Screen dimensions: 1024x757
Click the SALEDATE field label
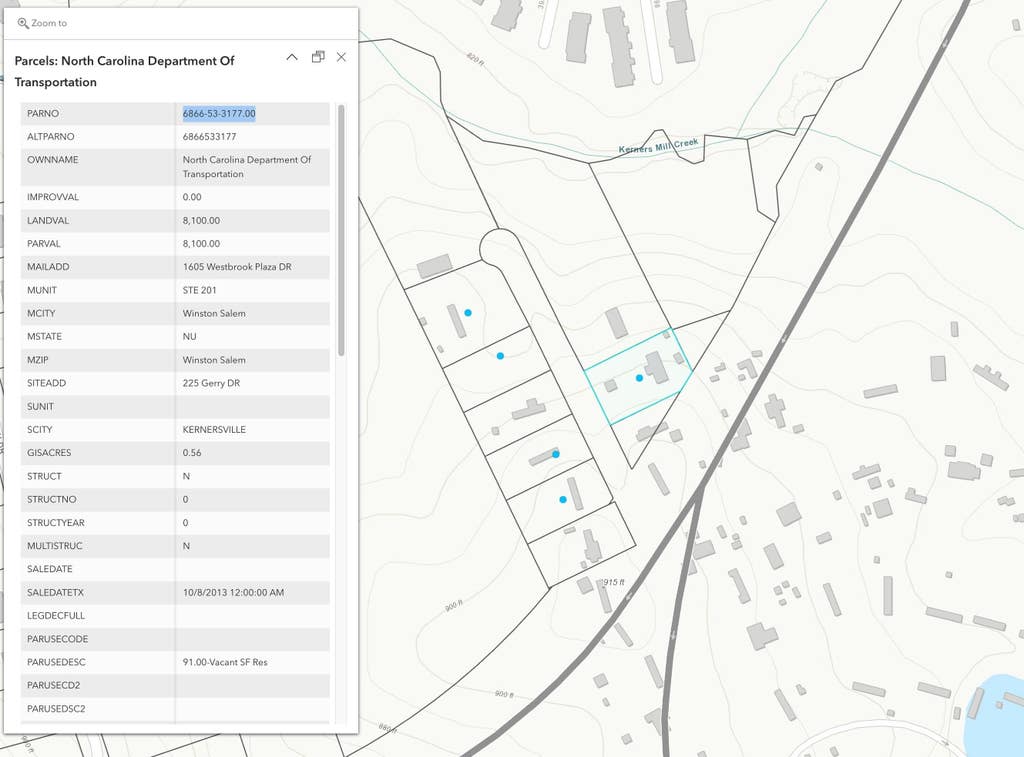(x=50, y=569)
